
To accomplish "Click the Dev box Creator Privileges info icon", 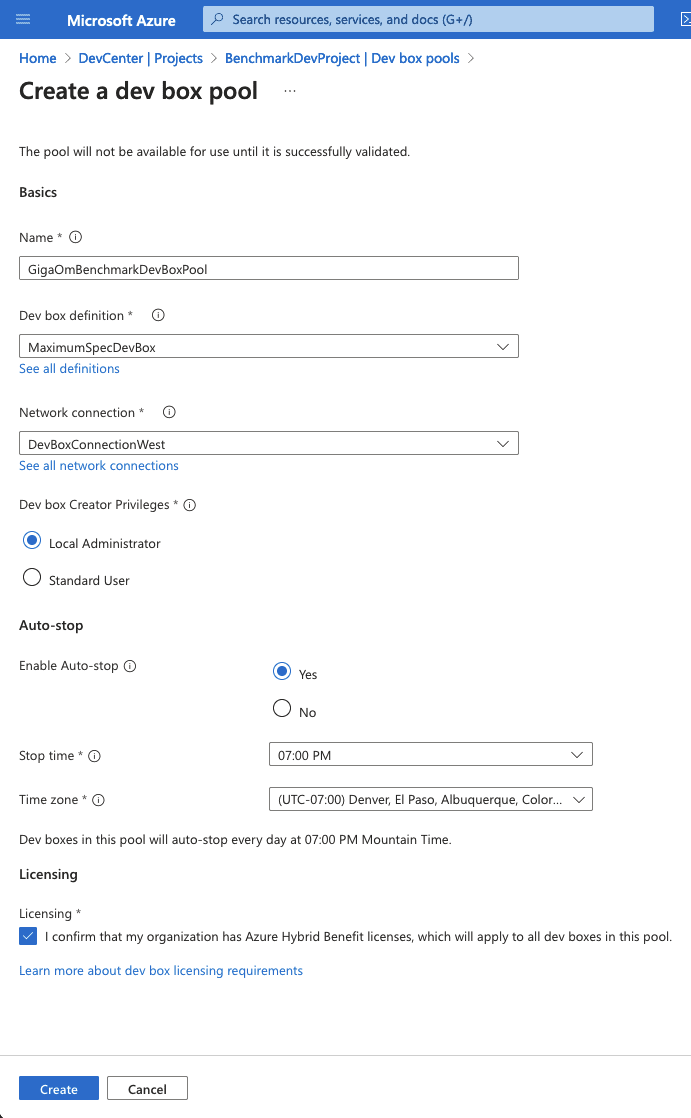I will click(189, 505).
